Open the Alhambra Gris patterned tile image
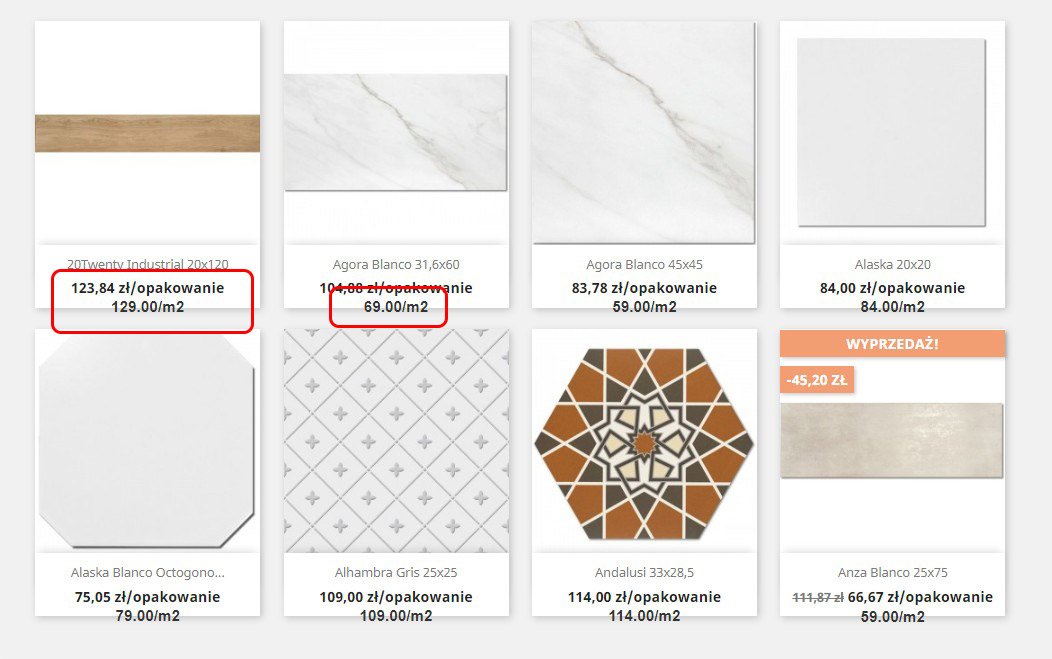Screen dimensions: 1052x659 (x=396, y=441)
